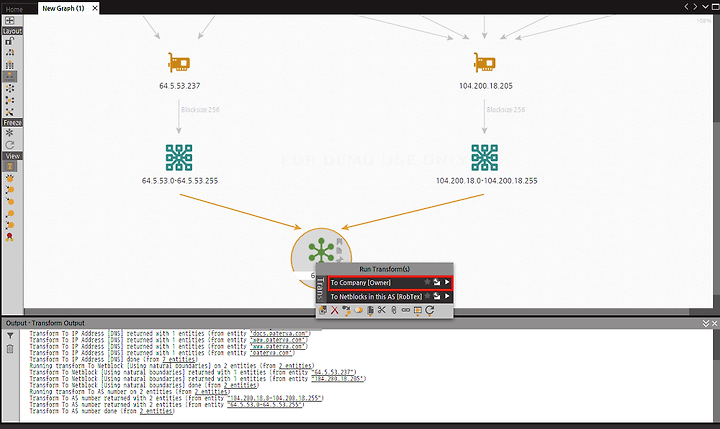Select the red ball view icon
This screenshot has height=429, width=720.
(10, 237)
